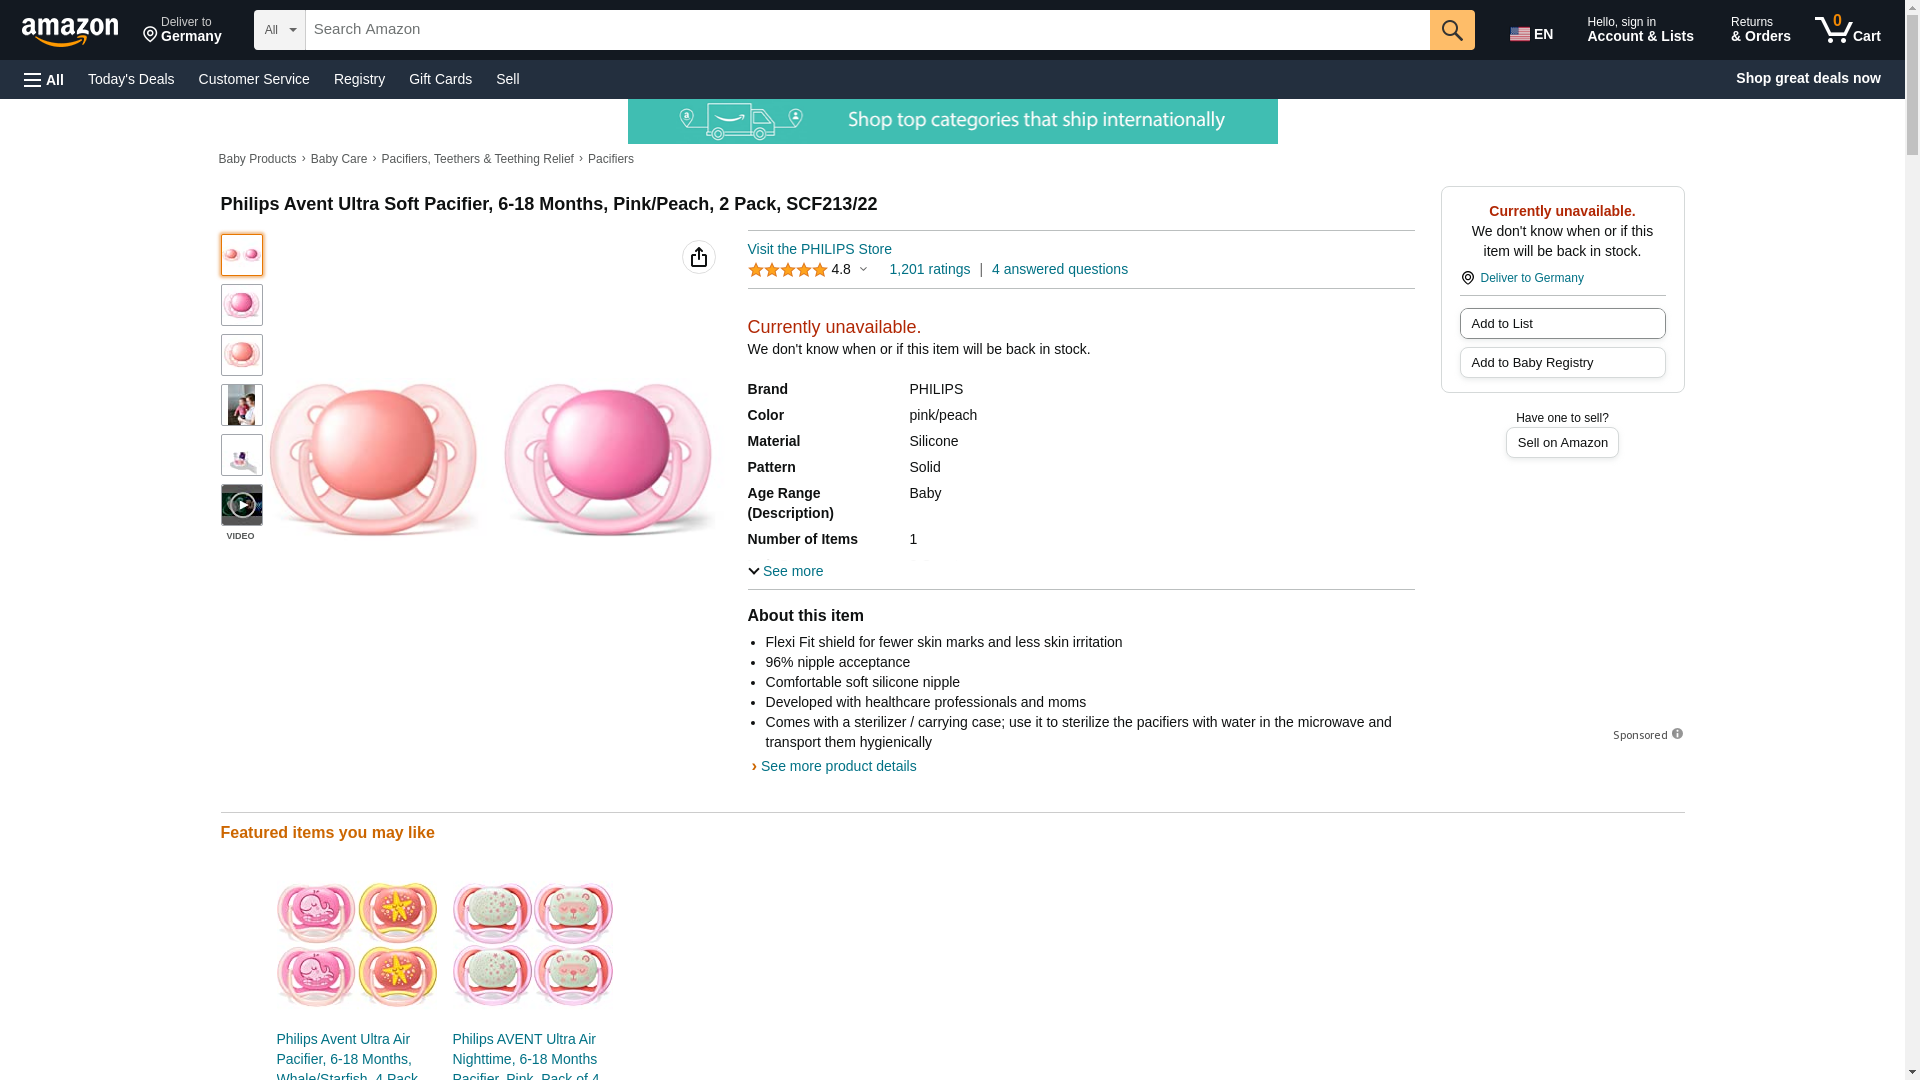
Task: Open the All search category dropdown
Action: point(279,30)
